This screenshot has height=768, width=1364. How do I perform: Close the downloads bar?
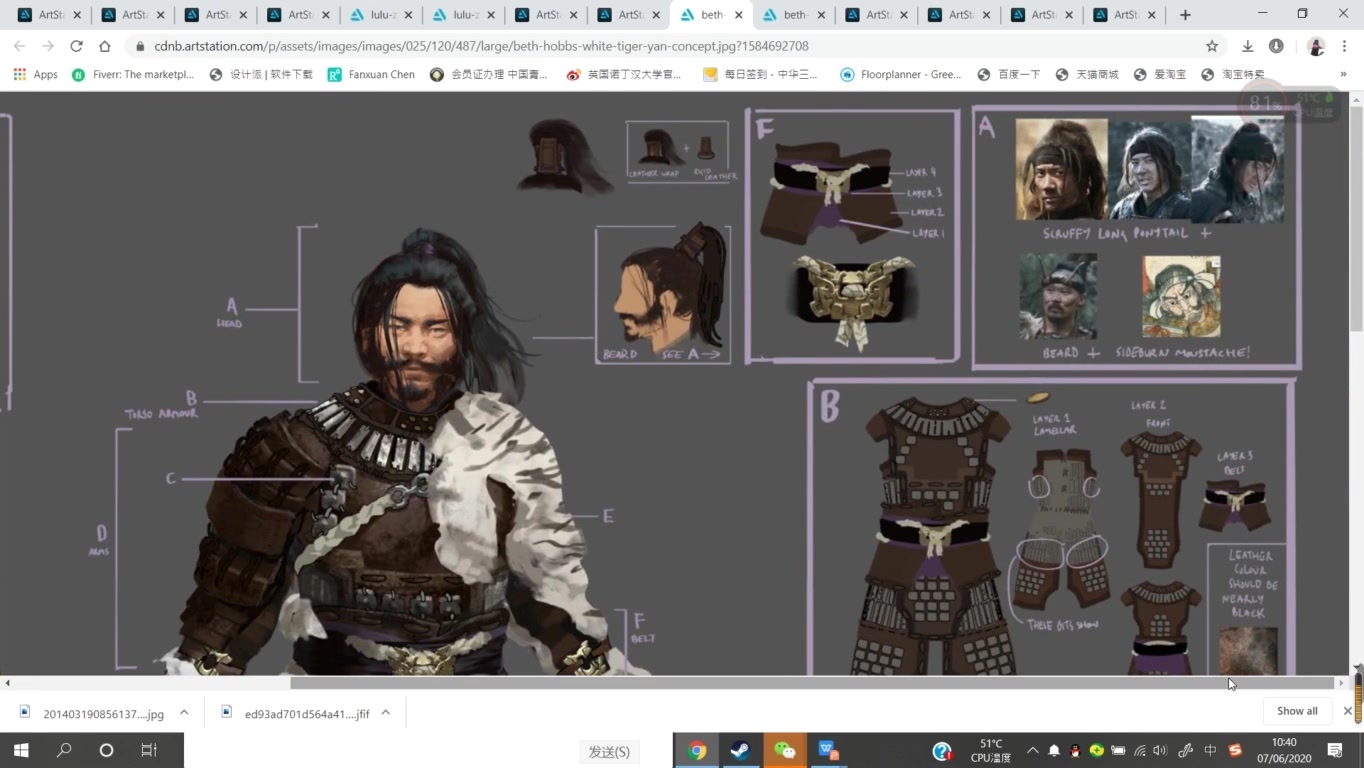1347,711
